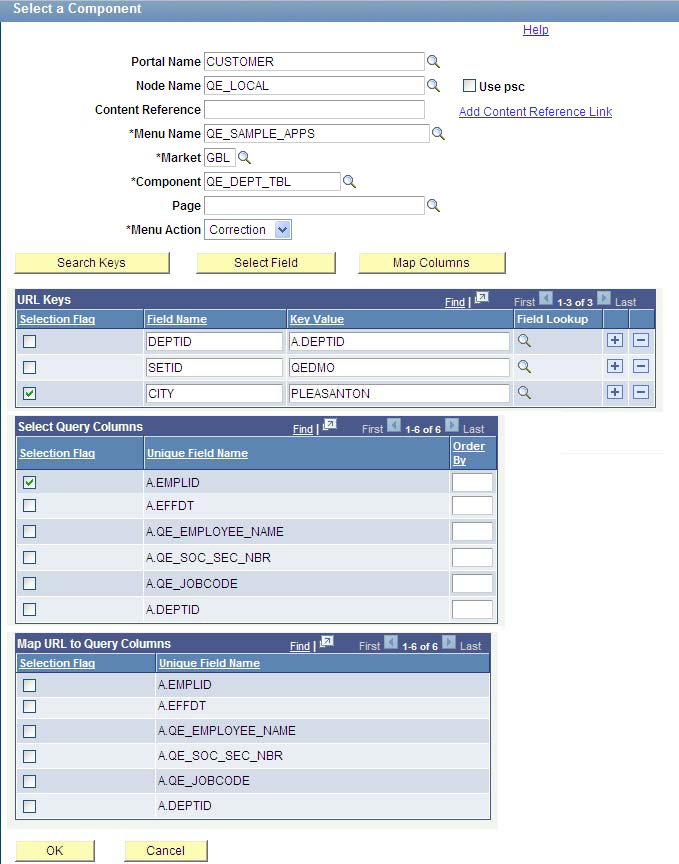Check selection flag for DEPTID URL key
The height and width of the screenshot is (864, 679).
[30, 342]
